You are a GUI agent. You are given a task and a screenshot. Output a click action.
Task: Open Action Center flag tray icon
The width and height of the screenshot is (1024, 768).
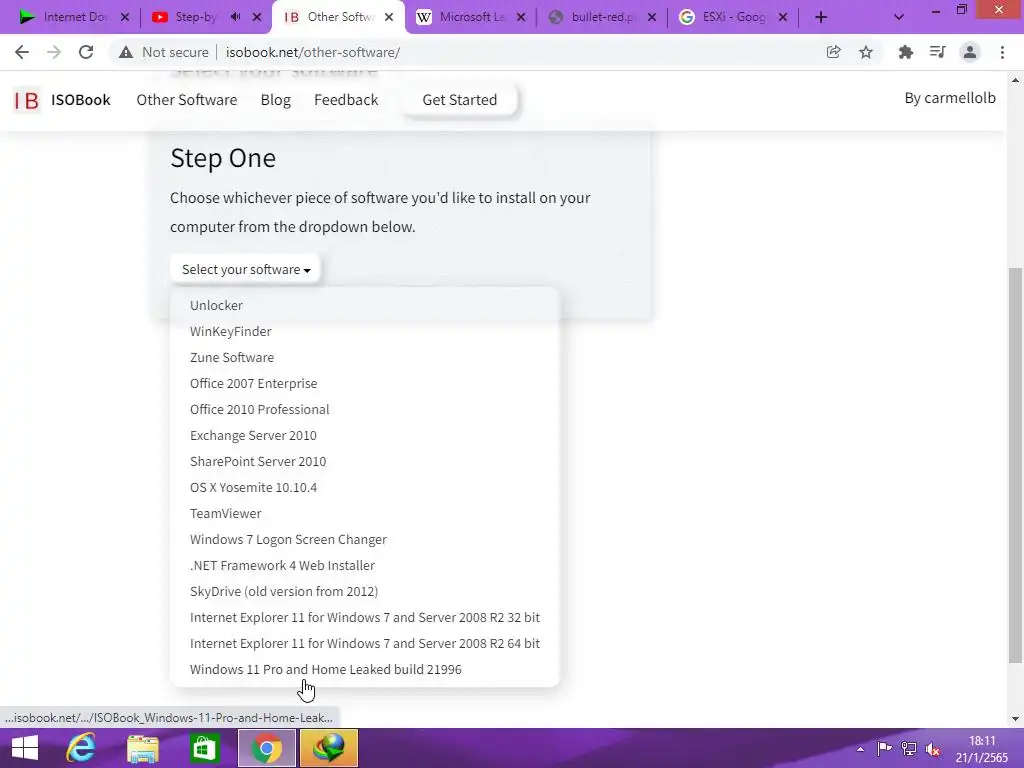tap(884, 749)
